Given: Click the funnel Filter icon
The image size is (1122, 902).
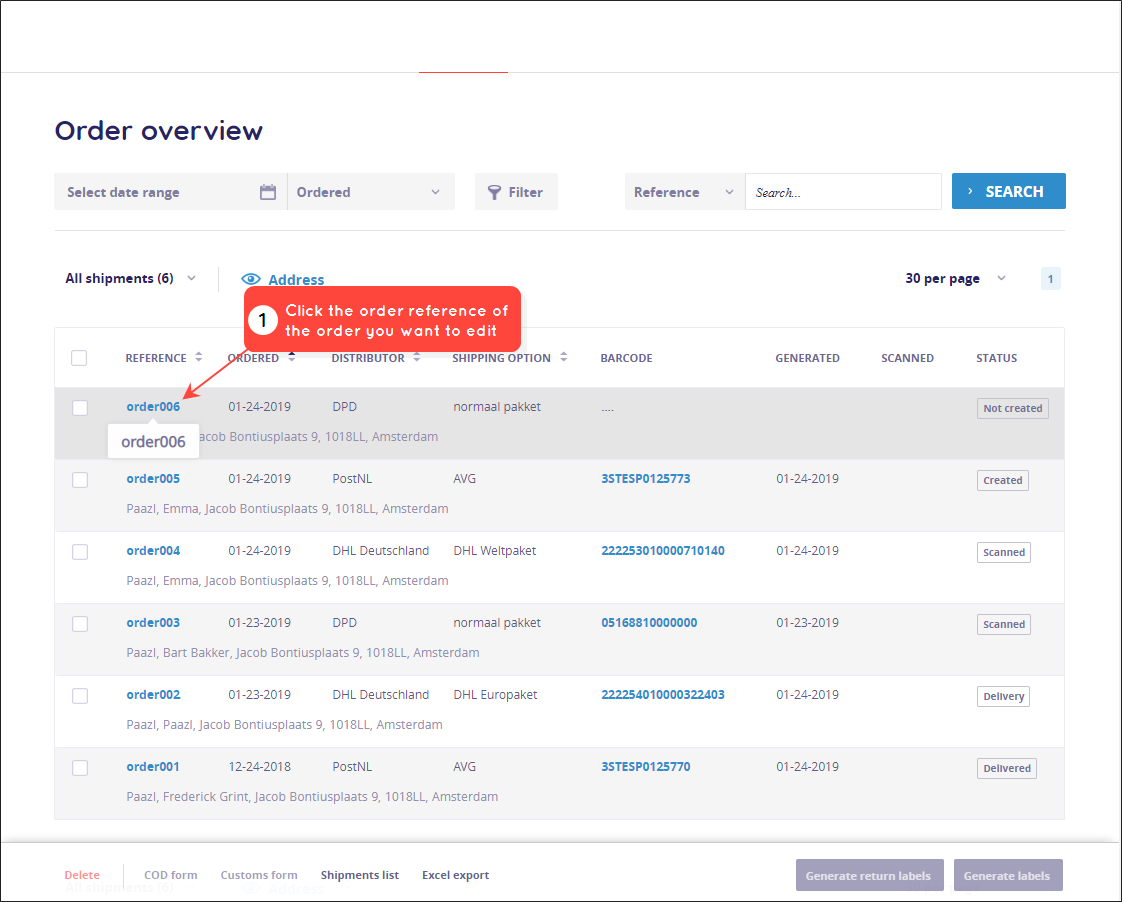Looking at the screenshot, I should point(494,192).
